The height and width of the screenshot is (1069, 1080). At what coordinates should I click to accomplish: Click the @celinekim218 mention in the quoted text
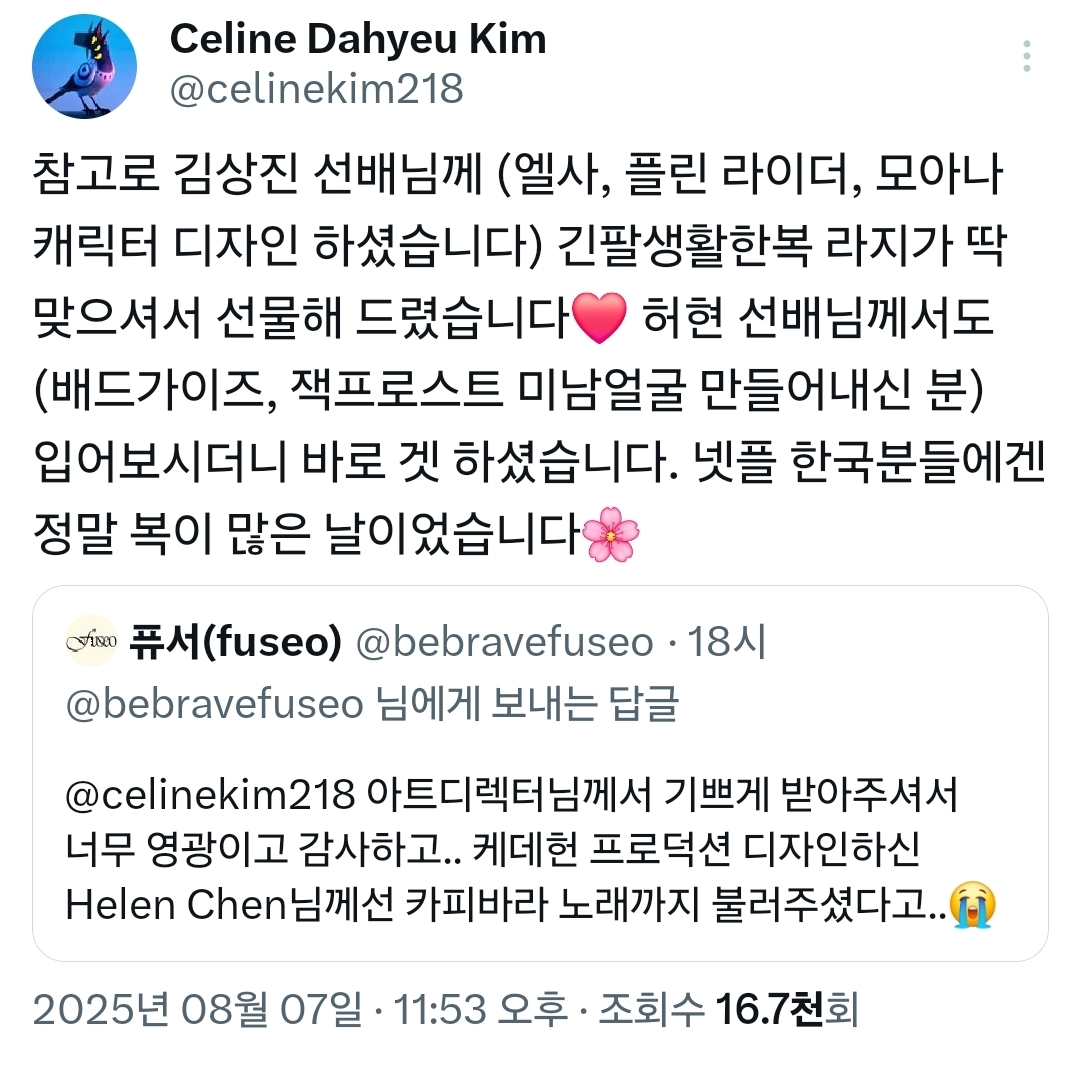210,795
